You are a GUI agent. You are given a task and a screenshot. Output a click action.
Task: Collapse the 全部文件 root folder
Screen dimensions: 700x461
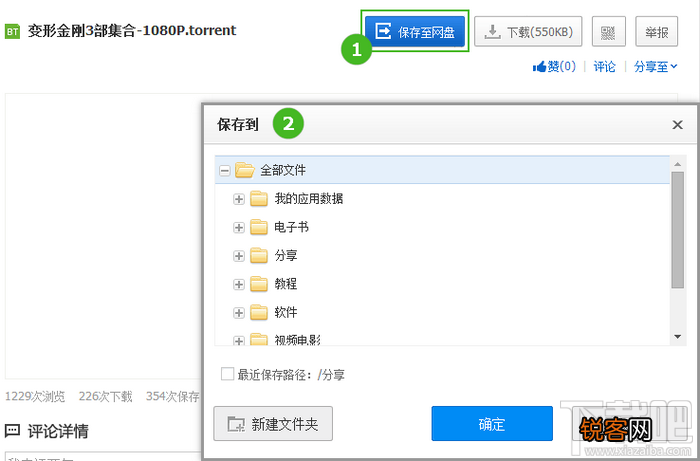tap(225, 170)
